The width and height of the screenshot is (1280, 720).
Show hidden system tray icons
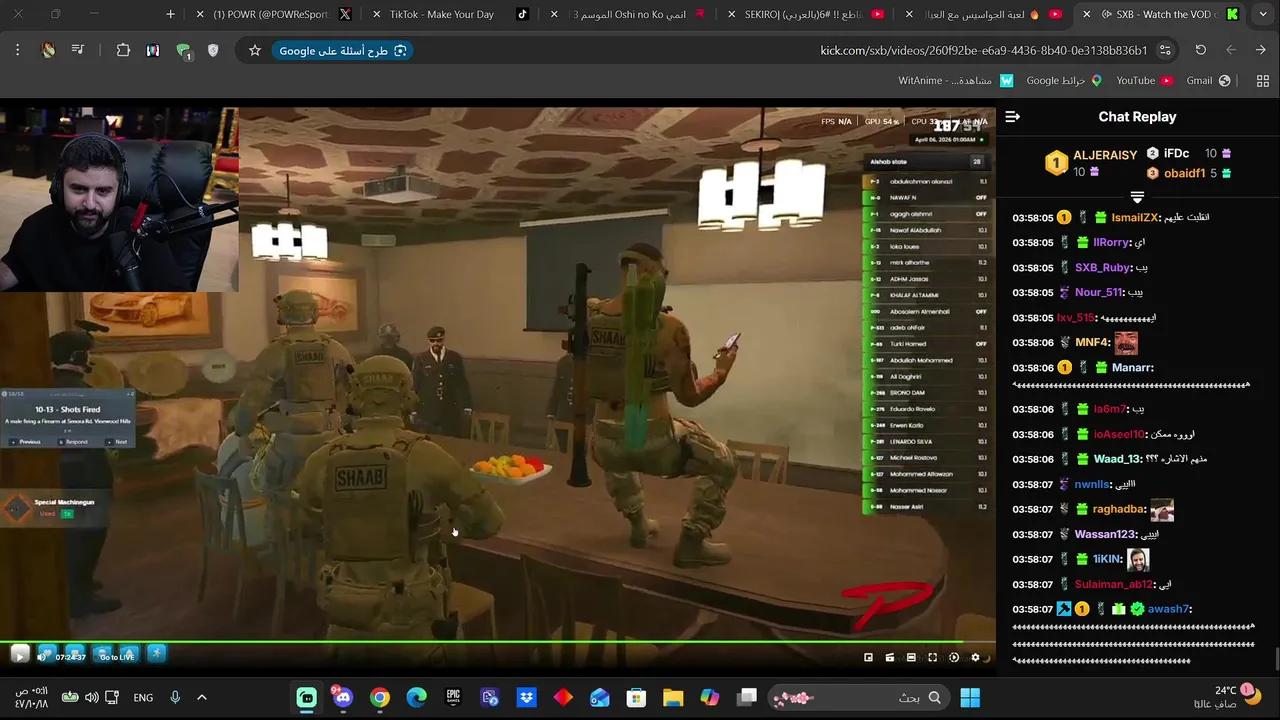[x=201, y=697]
